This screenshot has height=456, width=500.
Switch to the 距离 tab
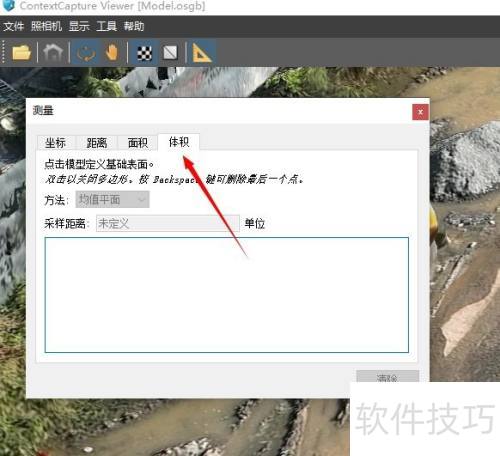click(x=97, y=143)
